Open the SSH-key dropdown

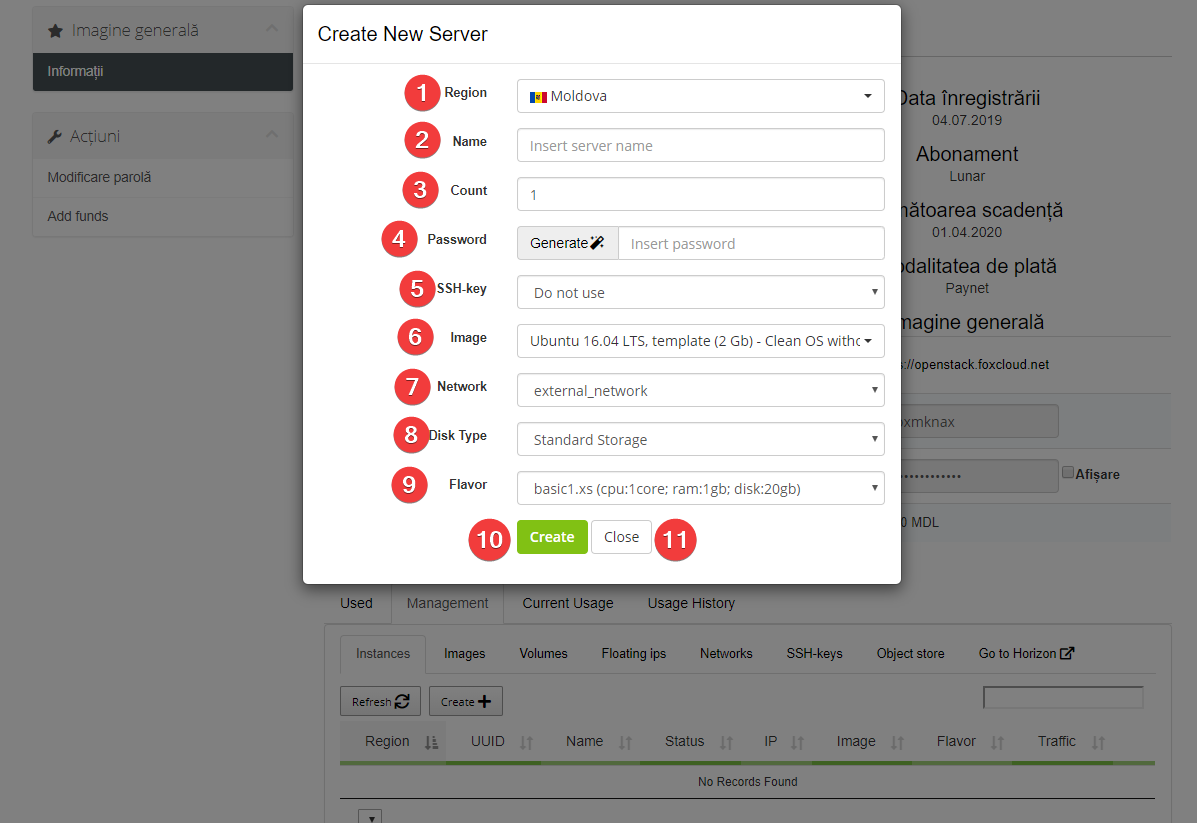pyautogui.click(x=700, y=292)
